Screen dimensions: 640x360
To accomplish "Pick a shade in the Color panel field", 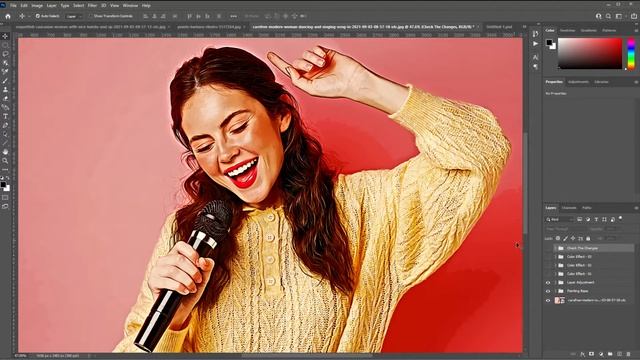I will click(x=590, y=53).
